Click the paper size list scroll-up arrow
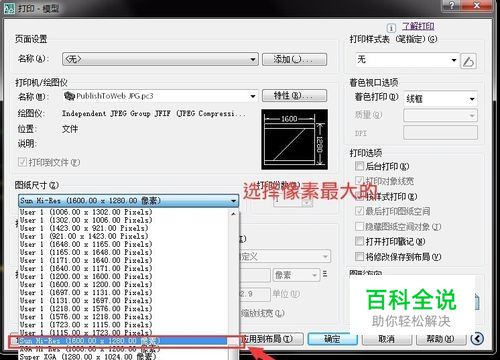 click(x=233, y=214)
